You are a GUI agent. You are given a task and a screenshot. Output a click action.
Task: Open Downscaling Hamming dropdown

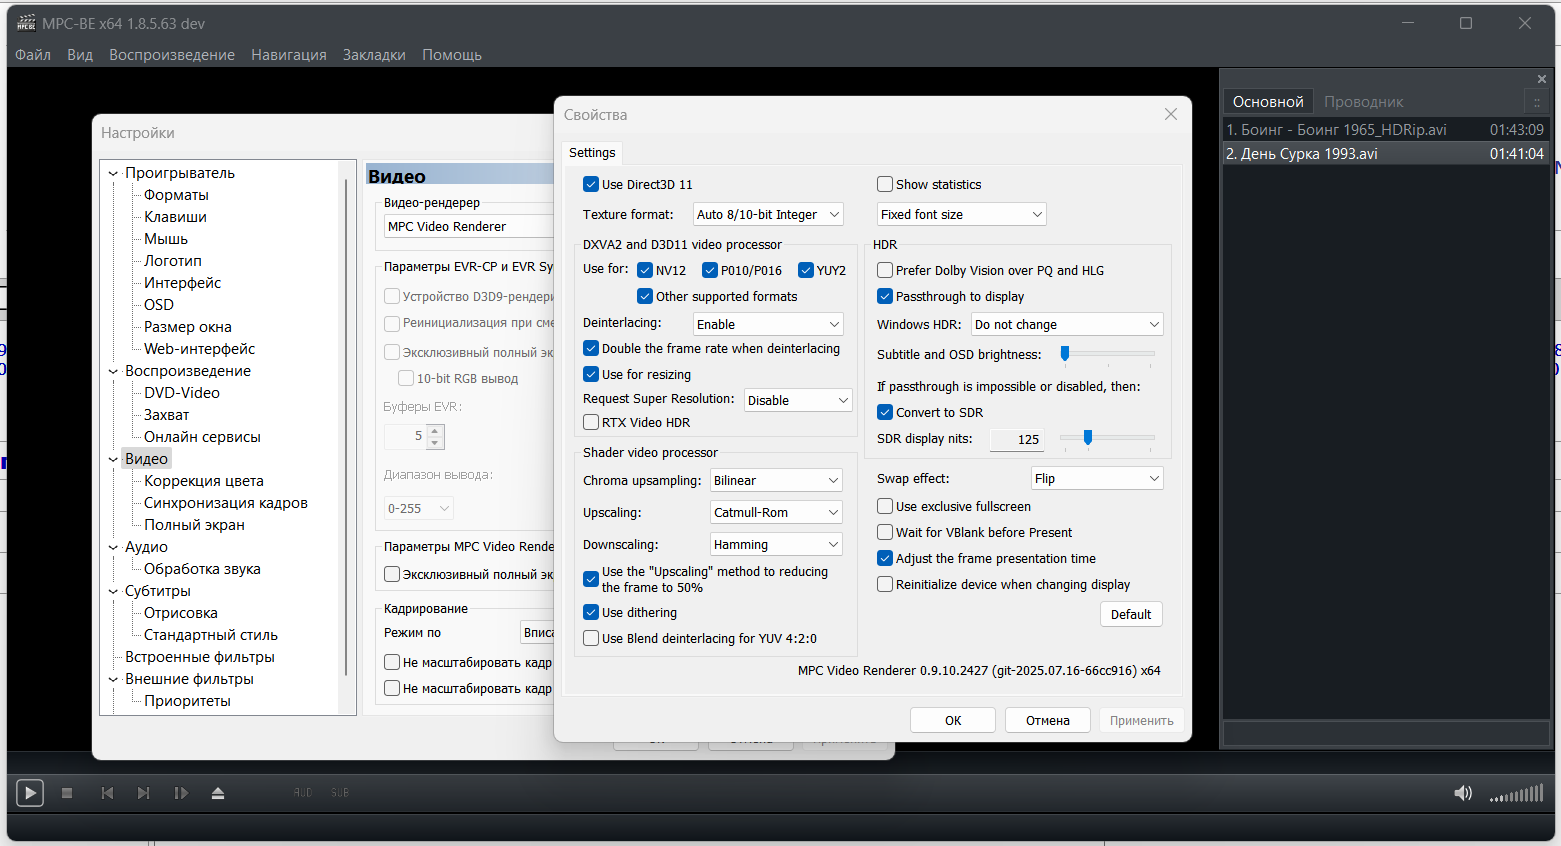tap(776, 544)
